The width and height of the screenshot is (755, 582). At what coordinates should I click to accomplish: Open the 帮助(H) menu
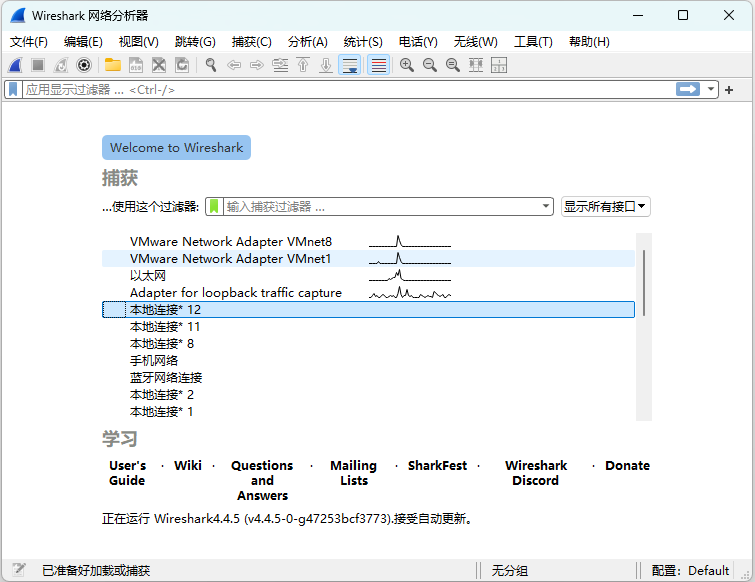pos(589,42)
